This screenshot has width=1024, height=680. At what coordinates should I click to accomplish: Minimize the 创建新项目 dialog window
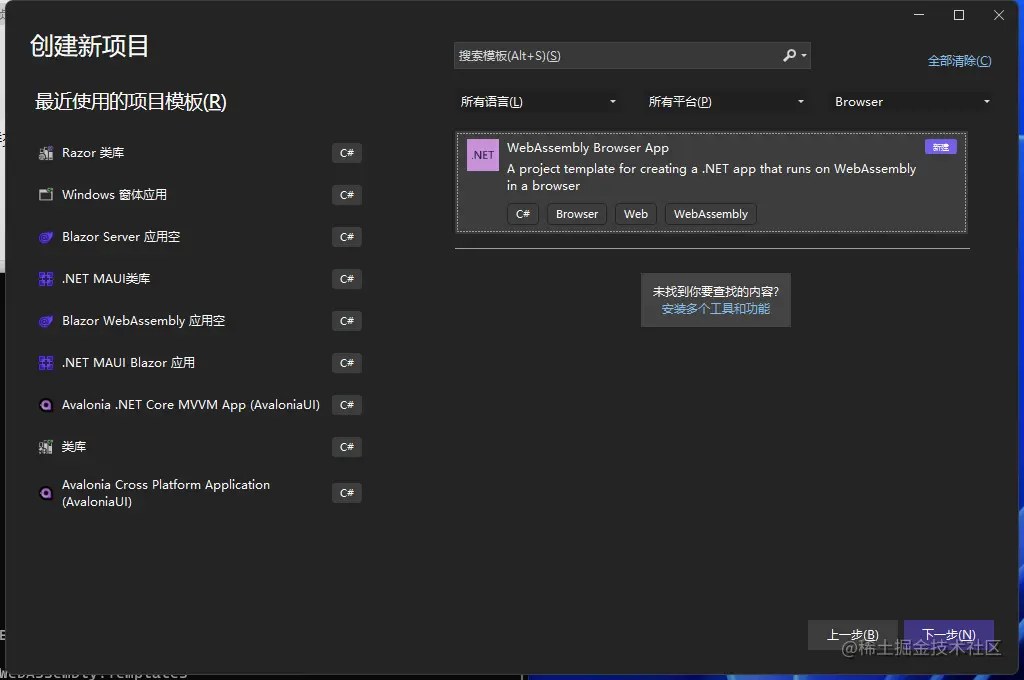click(x=919, y=15)
